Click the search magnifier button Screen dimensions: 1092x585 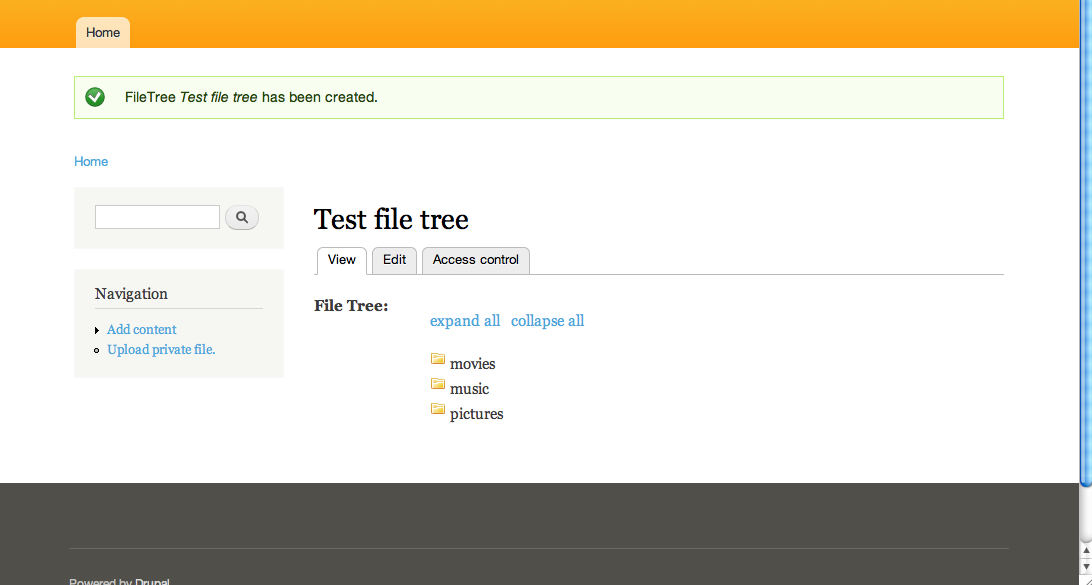pos(242,217)
